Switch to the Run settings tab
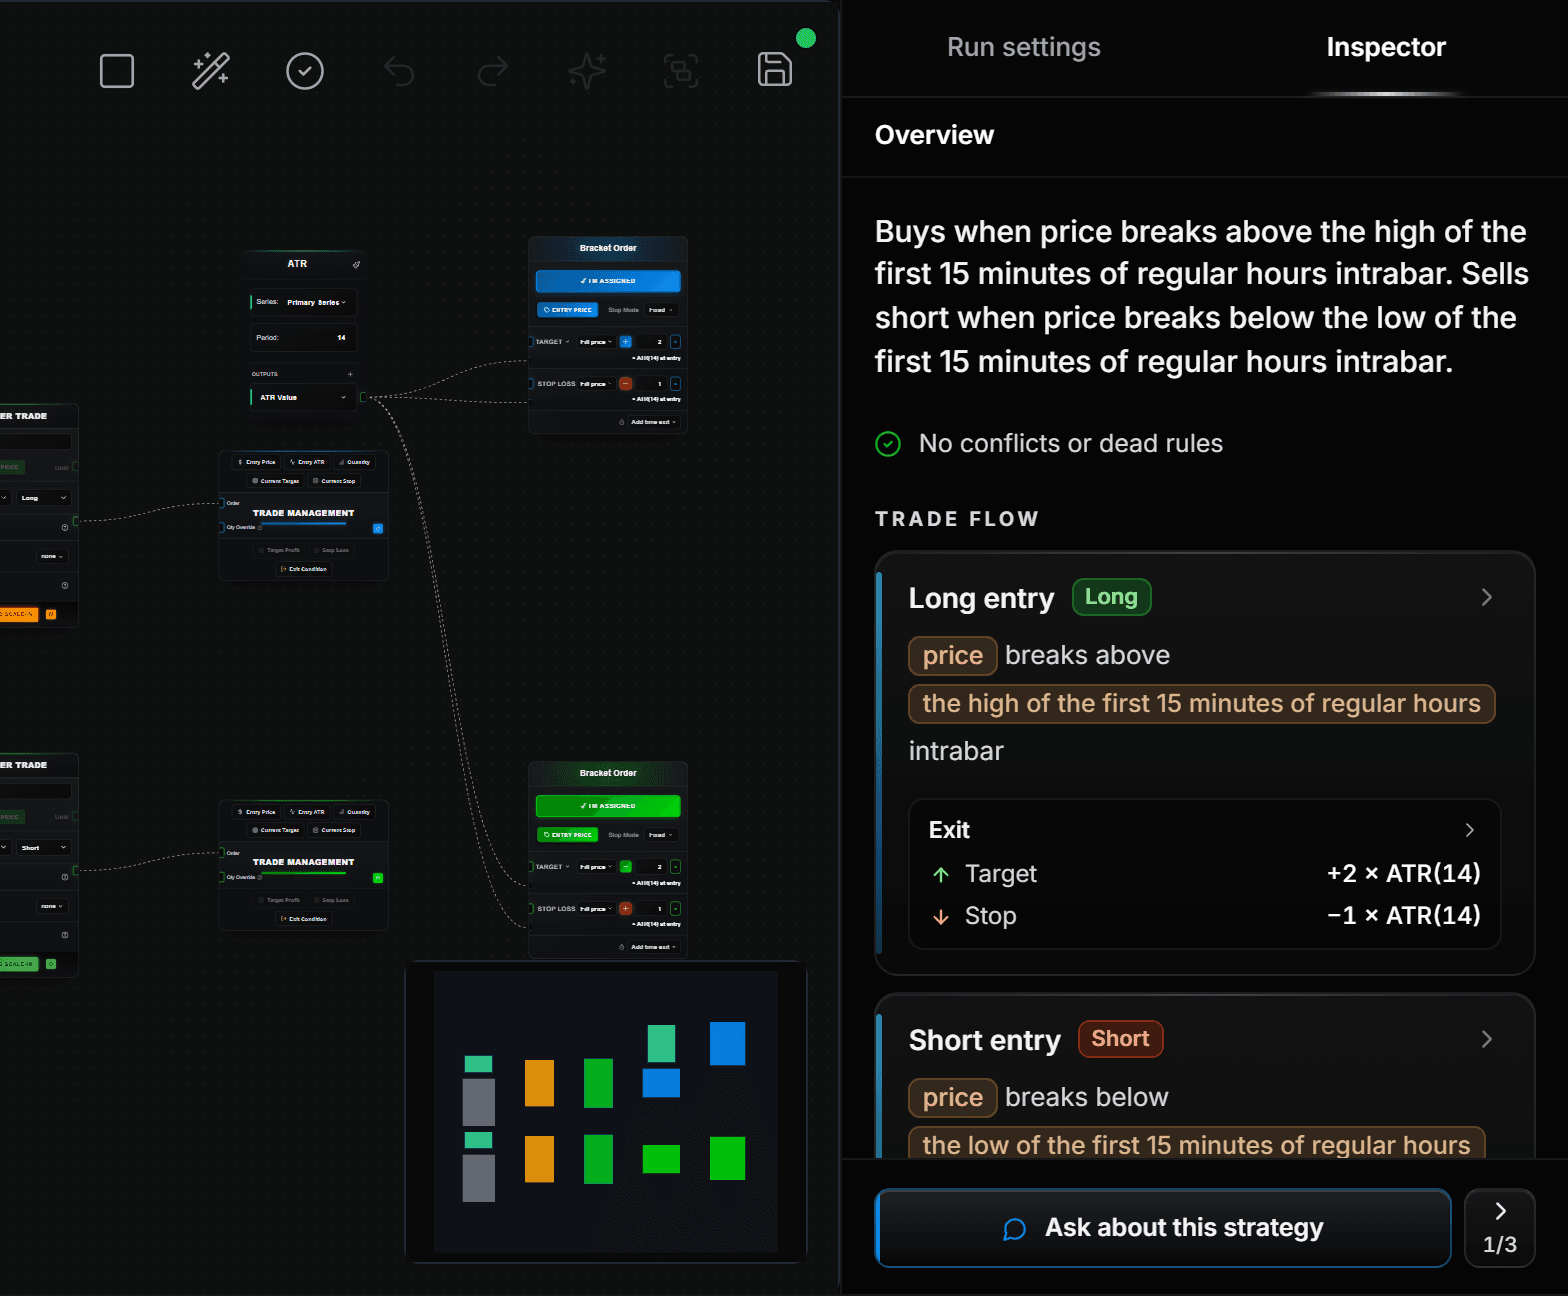The image size is (1568, 1296). pos(1024,47)
